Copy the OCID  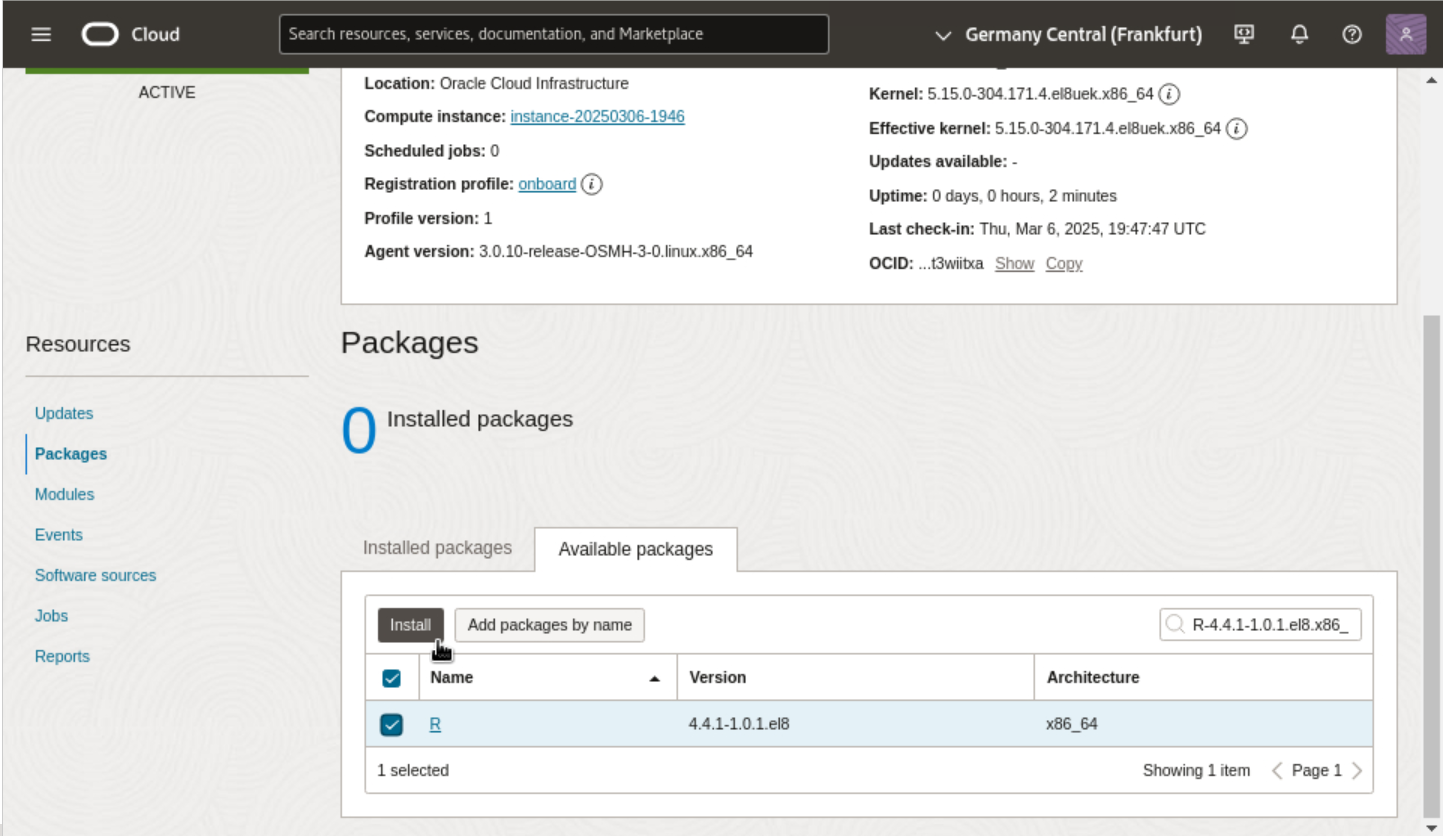click(1064, 264)
